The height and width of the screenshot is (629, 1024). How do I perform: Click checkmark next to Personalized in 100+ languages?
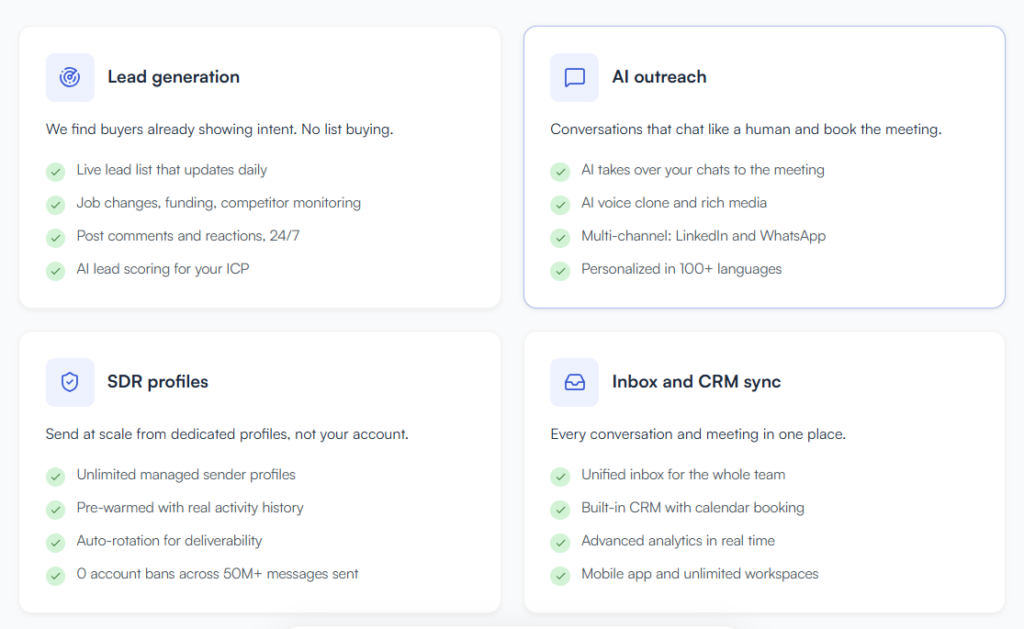coord(560,270)
